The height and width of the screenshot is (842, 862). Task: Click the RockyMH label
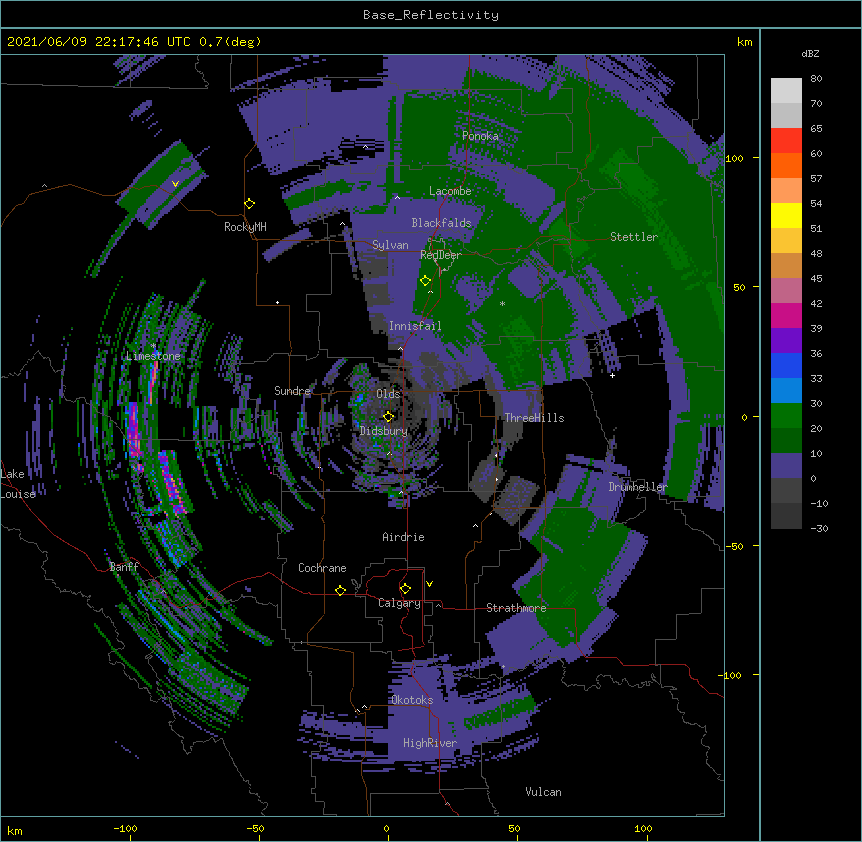coord(245,227)
